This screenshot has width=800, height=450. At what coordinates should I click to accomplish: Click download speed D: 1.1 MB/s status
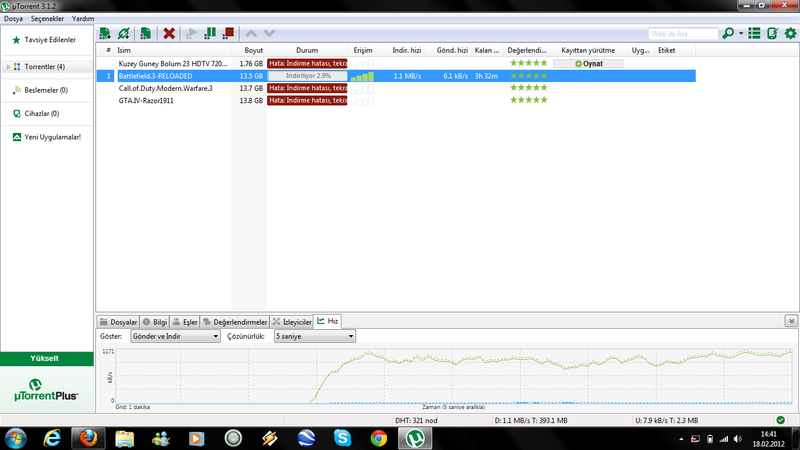point(531,420)
